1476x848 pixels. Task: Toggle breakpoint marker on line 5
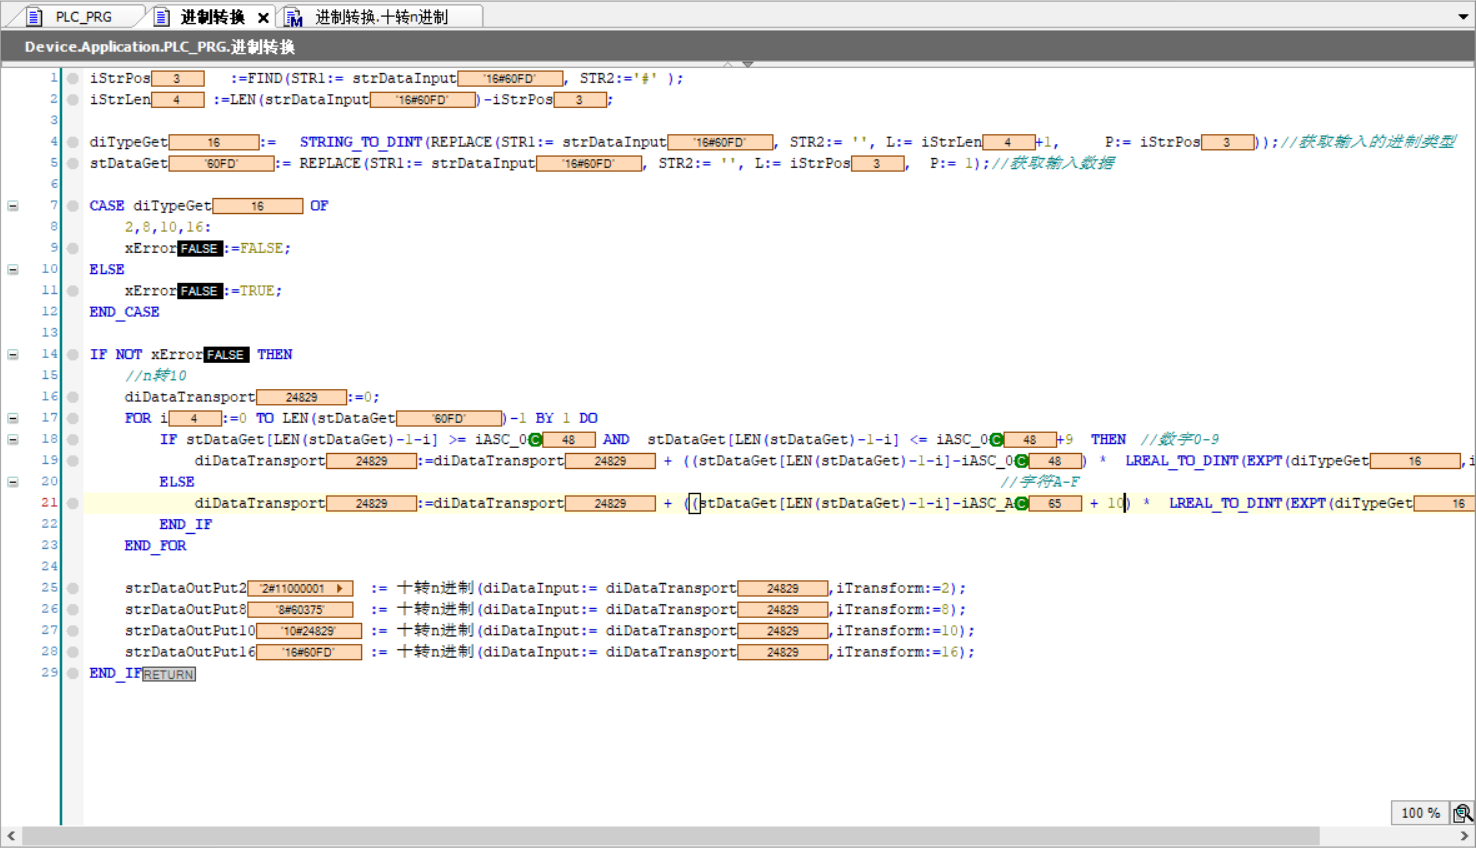tap(73, 163)
